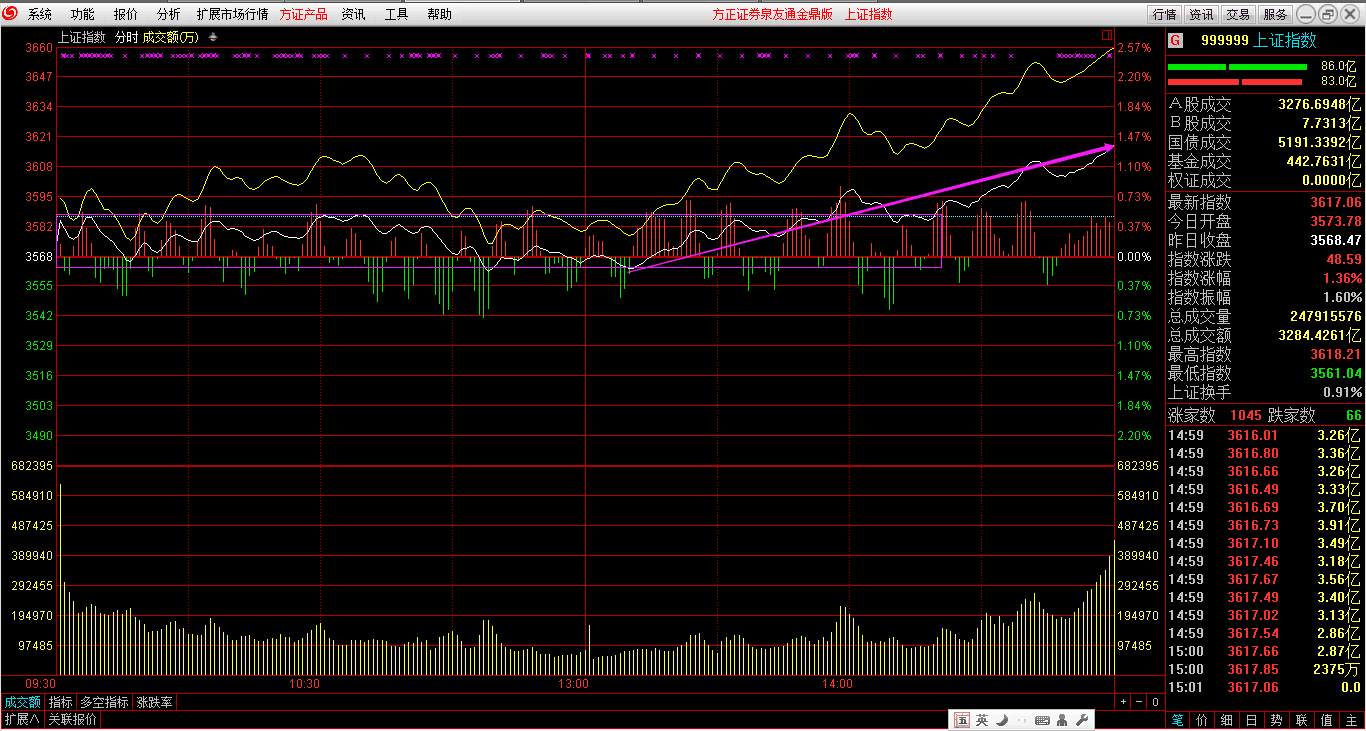This screenshot has height=731, width=1366.
Task: Open the 分析 menu
Action: coord(169,14)
